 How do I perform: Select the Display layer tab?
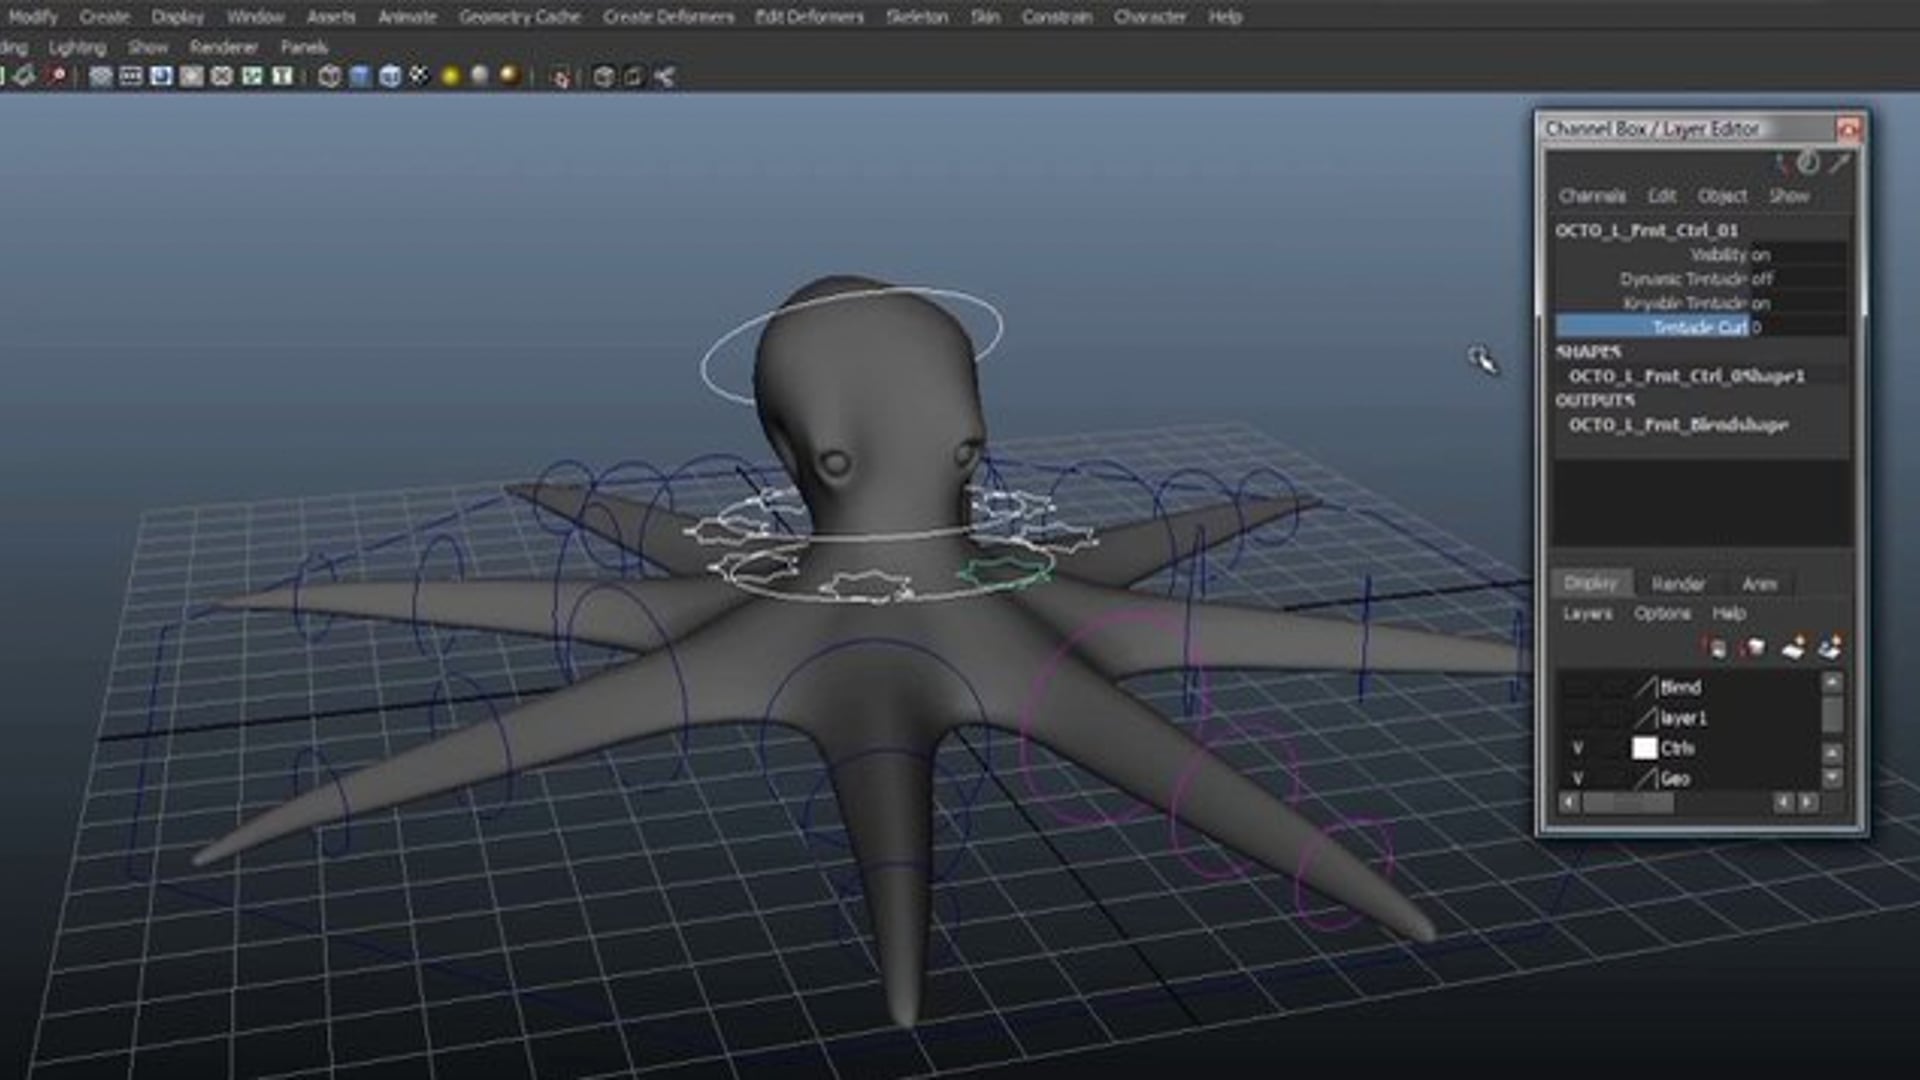1591,582
